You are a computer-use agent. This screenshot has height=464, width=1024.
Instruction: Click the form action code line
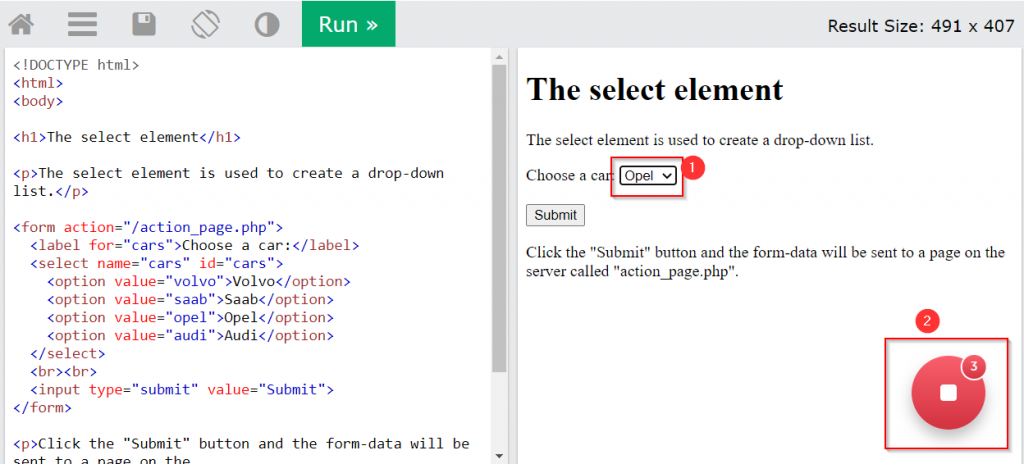pyautogui.click(x=148, y=227)
